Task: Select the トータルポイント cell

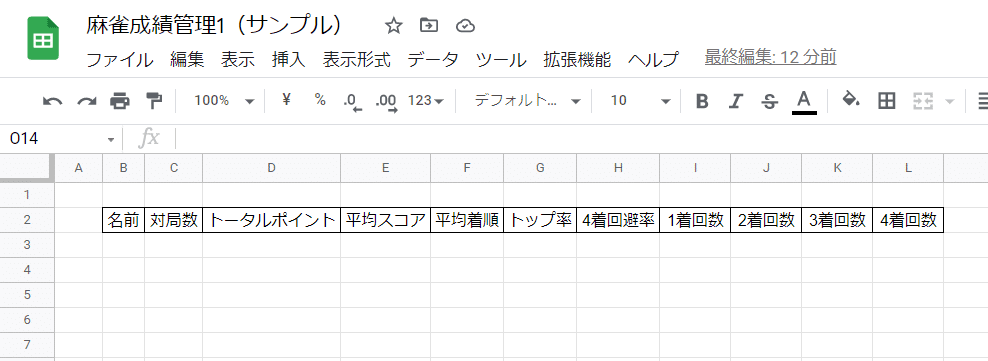Action: coord(272,220)
